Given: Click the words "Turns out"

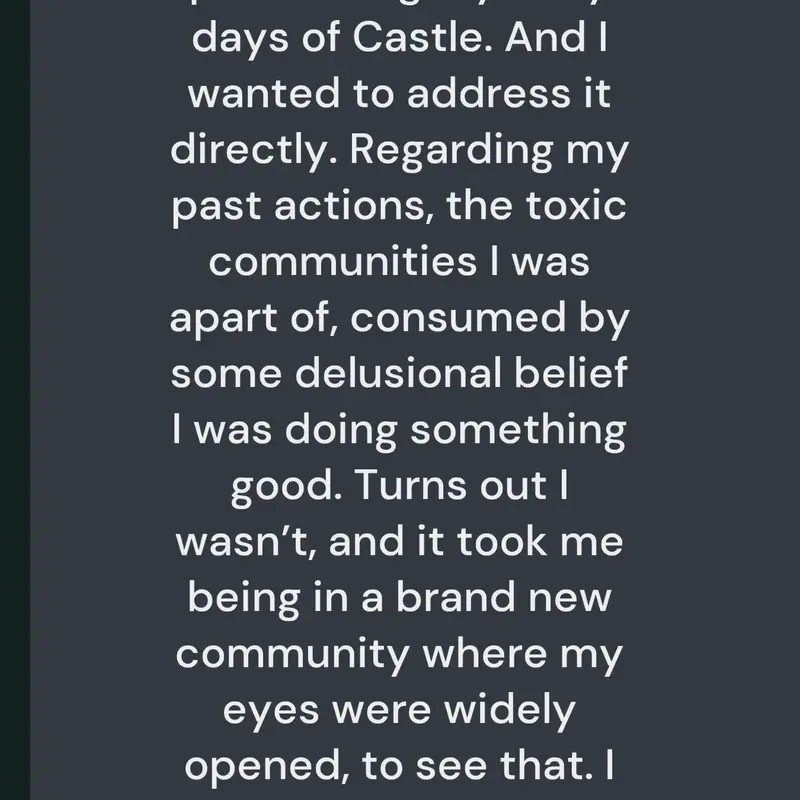Looking at the screenshot, I should pos(451,485).
